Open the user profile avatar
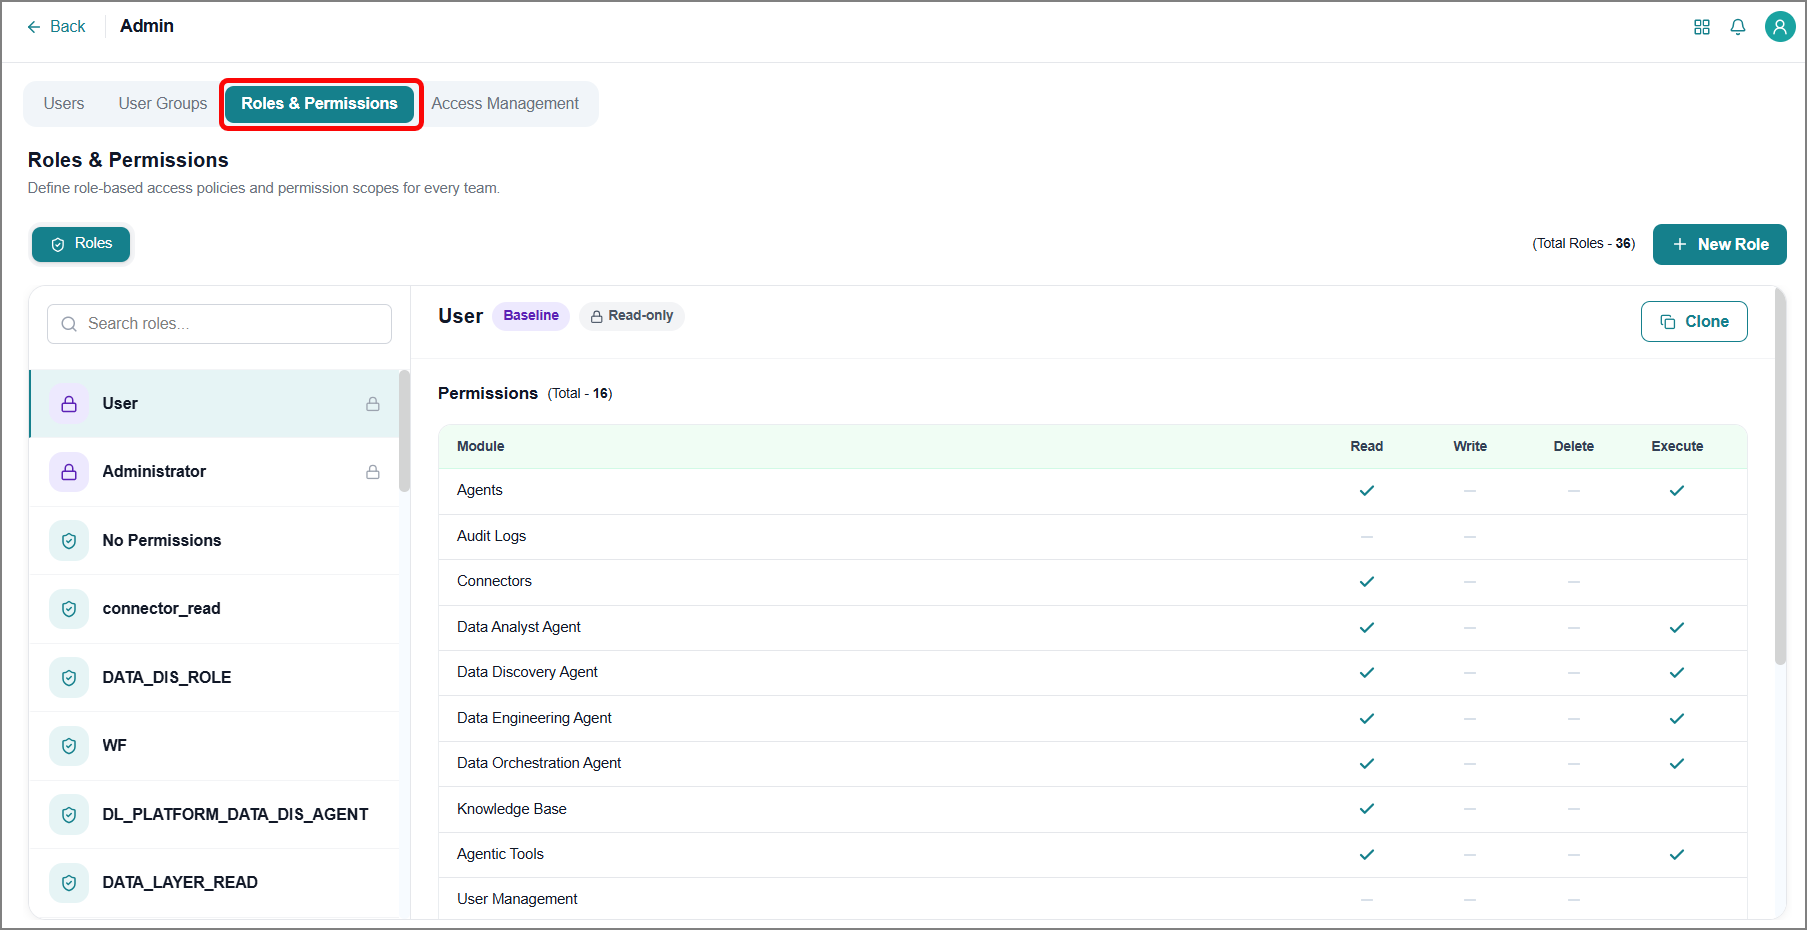The height and width of the screenshot is (930, 1807). 1780,27
